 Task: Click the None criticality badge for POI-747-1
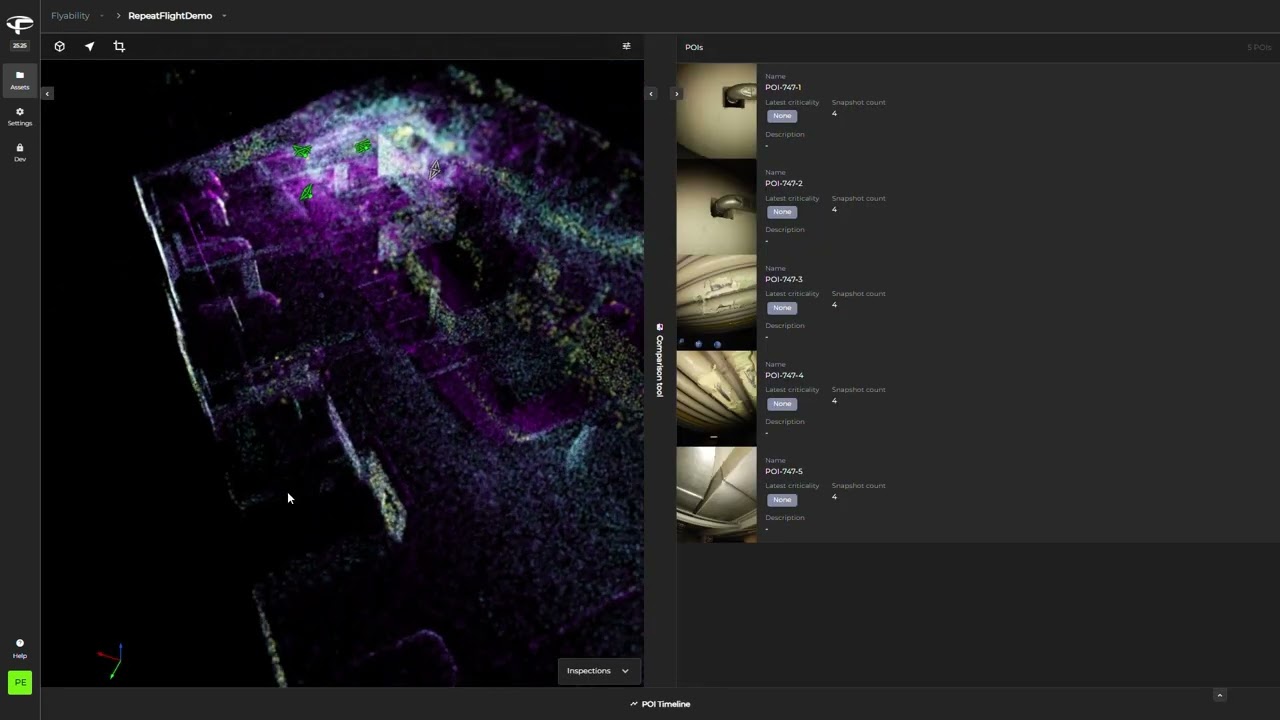[782, 116]
